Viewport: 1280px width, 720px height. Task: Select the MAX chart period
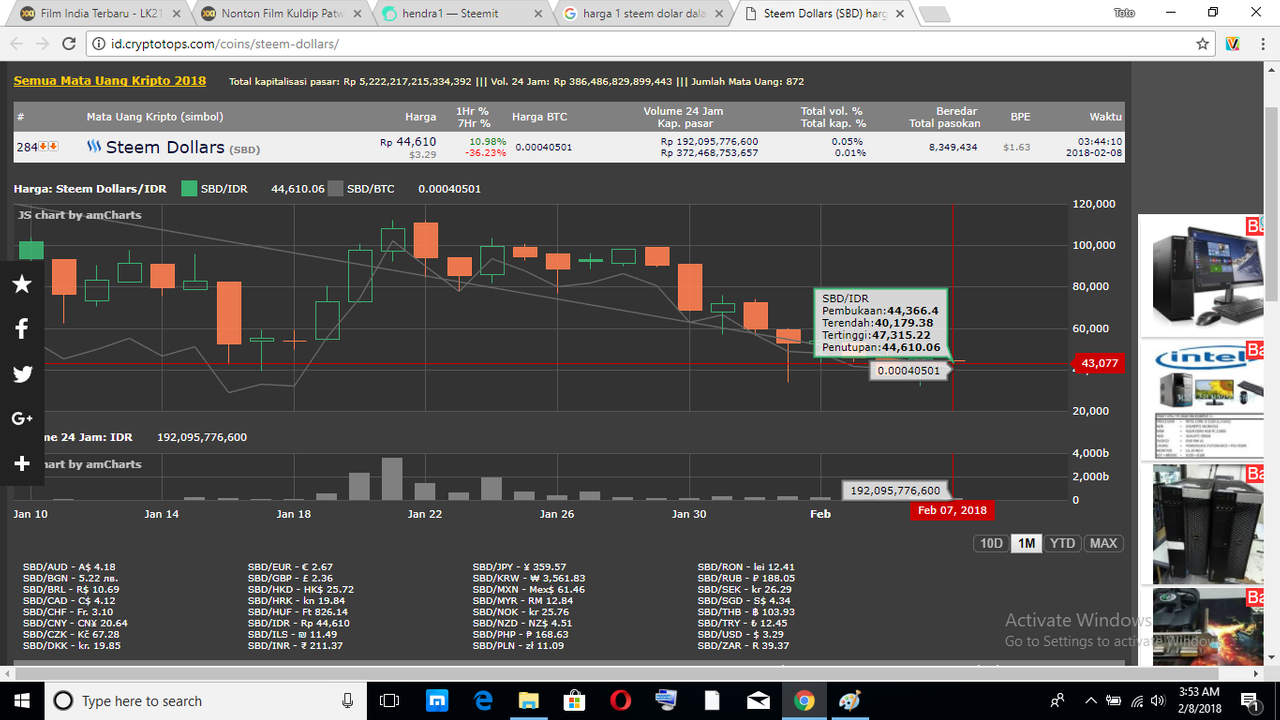[1103, 543]
